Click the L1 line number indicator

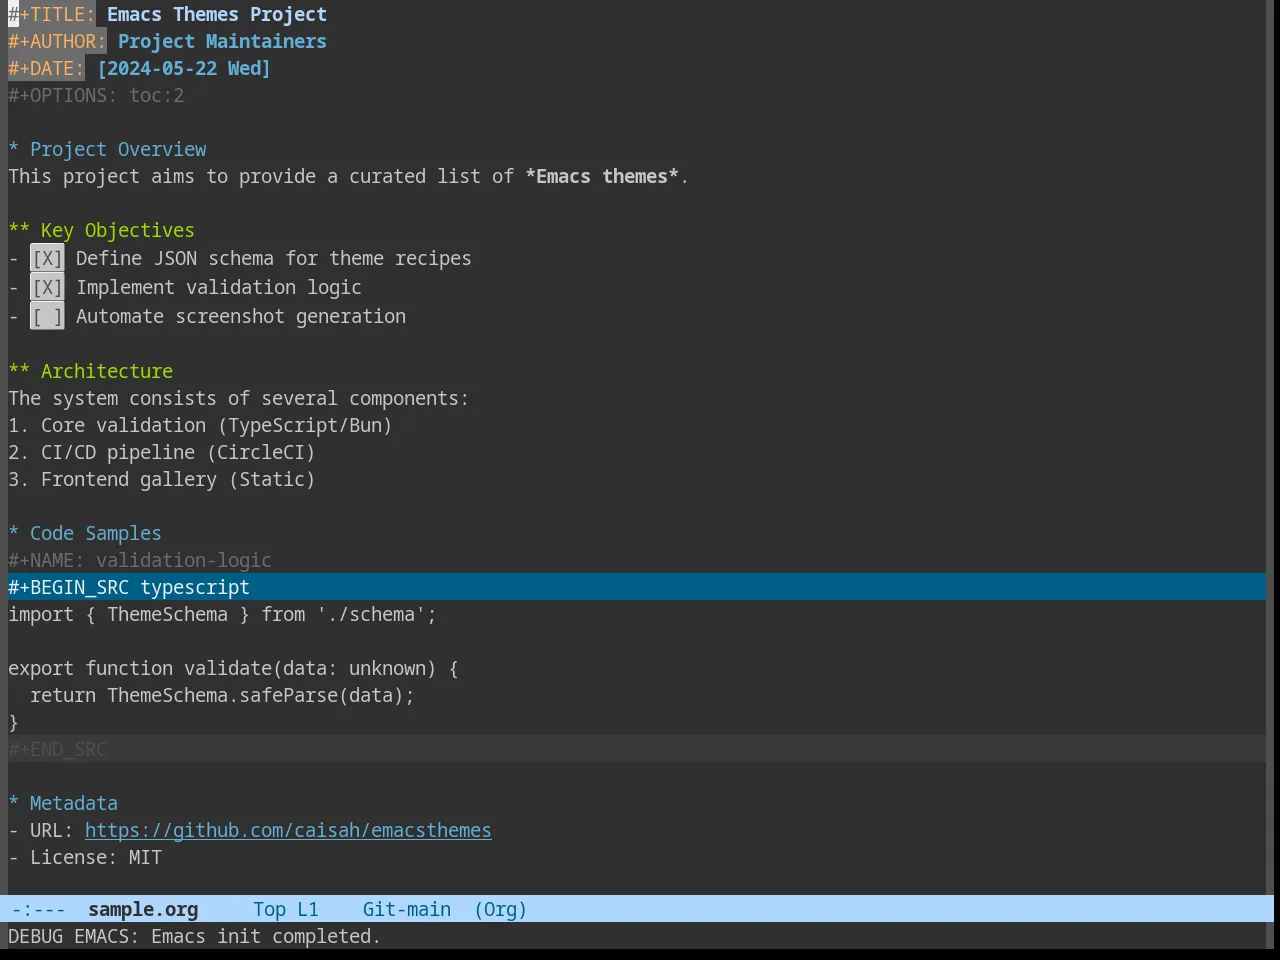[x=308, y=909]
